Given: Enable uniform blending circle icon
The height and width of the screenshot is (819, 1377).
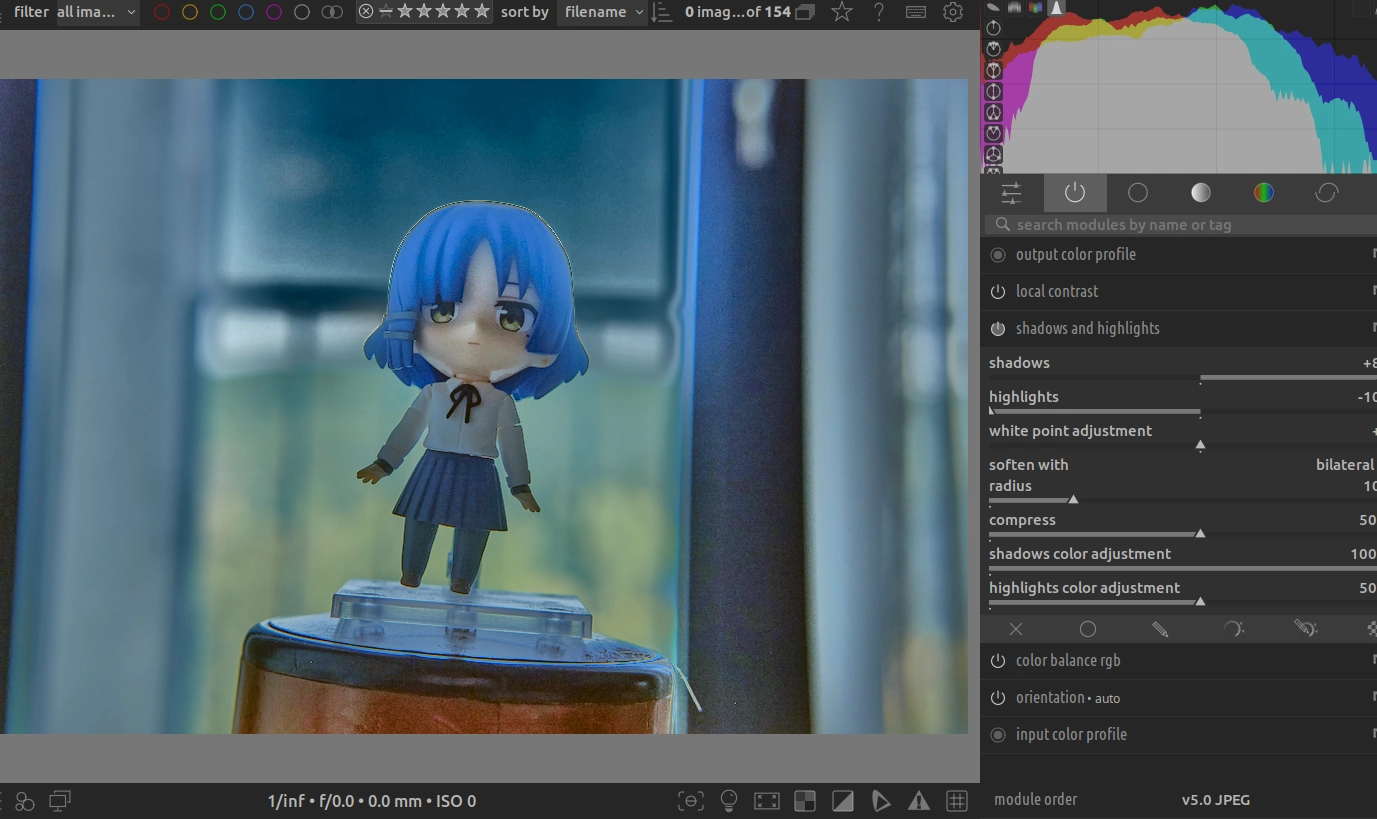Looking at the screenshot, I should [x=1088, y=629].
